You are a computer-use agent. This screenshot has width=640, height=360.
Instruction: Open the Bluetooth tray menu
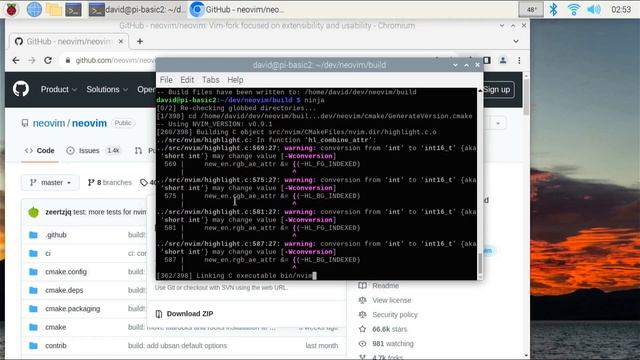coord(553,9)
